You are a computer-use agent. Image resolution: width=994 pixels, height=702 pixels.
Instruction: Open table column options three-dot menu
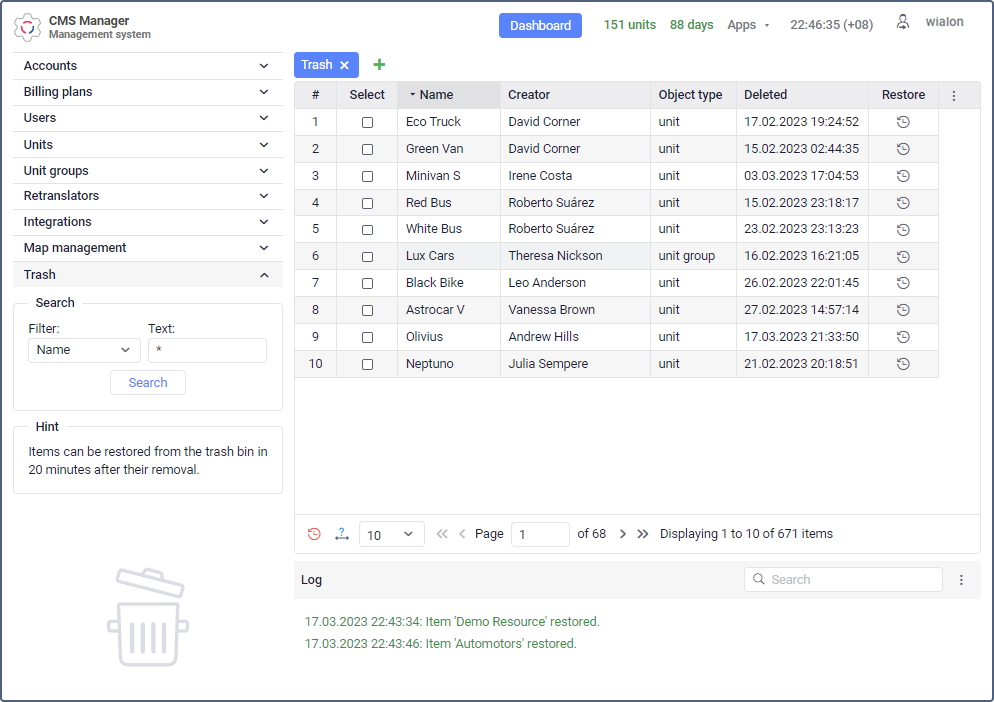tap(953, 96)
